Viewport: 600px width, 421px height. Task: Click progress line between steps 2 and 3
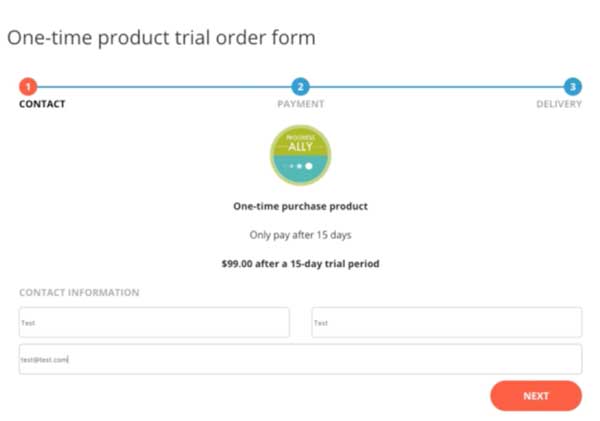point(437,87)
